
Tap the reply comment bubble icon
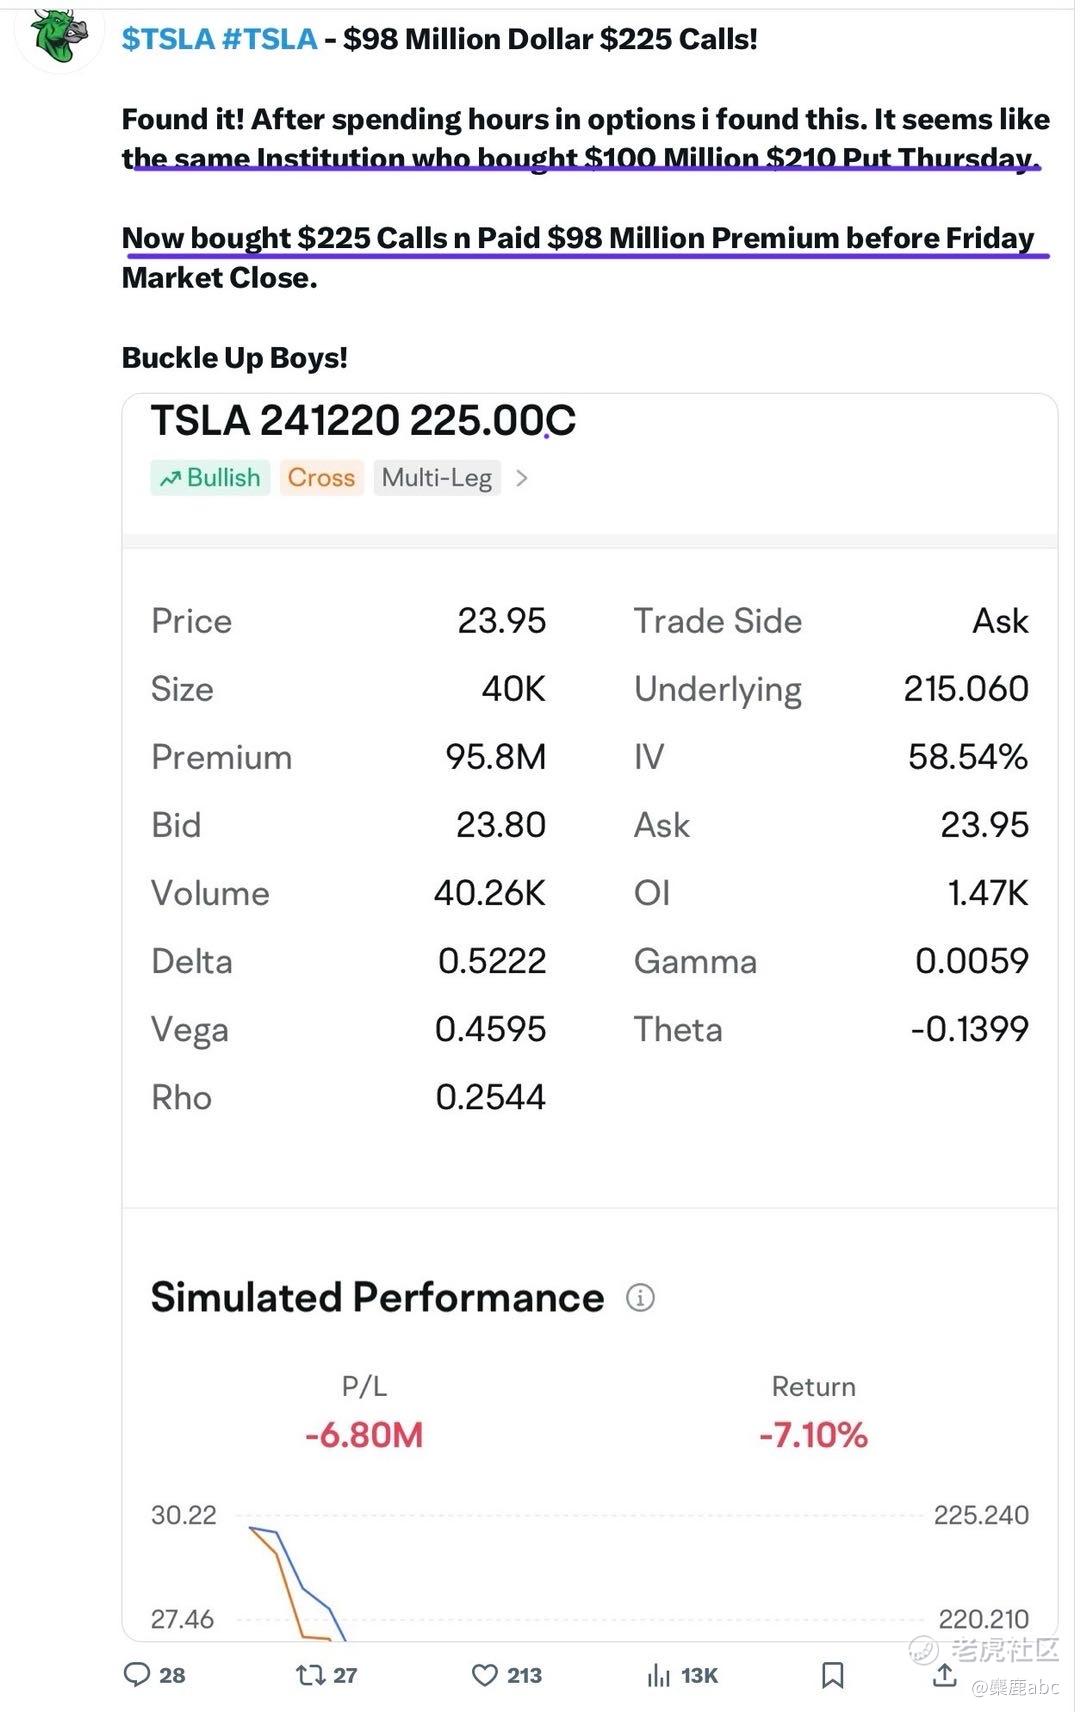click(x=136, y=1675)
